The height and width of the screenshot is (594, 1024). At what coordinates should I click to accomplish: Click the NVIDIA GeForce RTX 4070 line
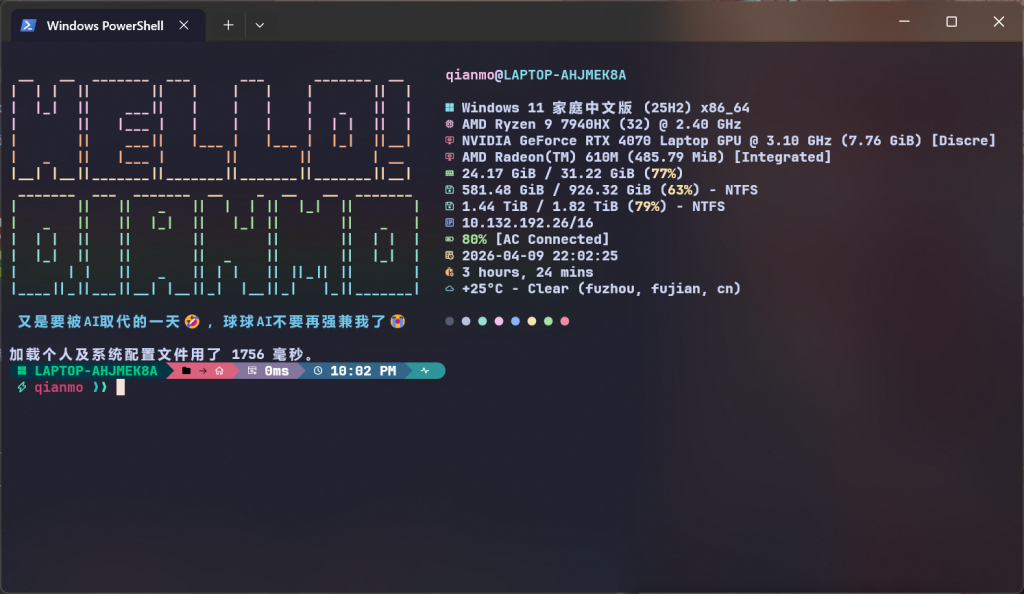[x=729, y=140]
